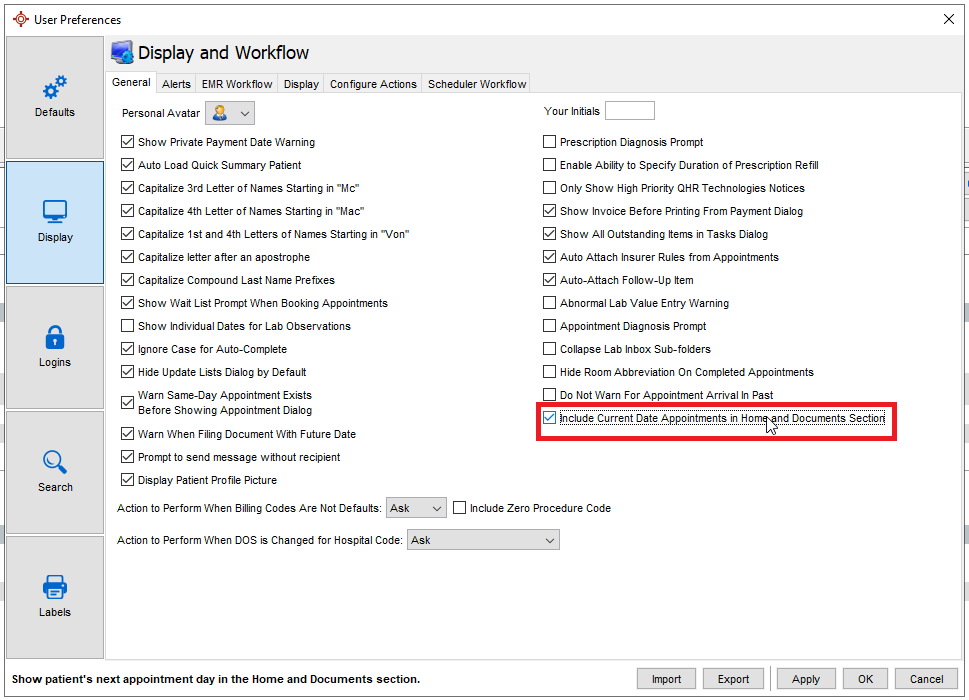Click the Your Initials text field
This screenshot has width=969, height=700.
(629, 111)
